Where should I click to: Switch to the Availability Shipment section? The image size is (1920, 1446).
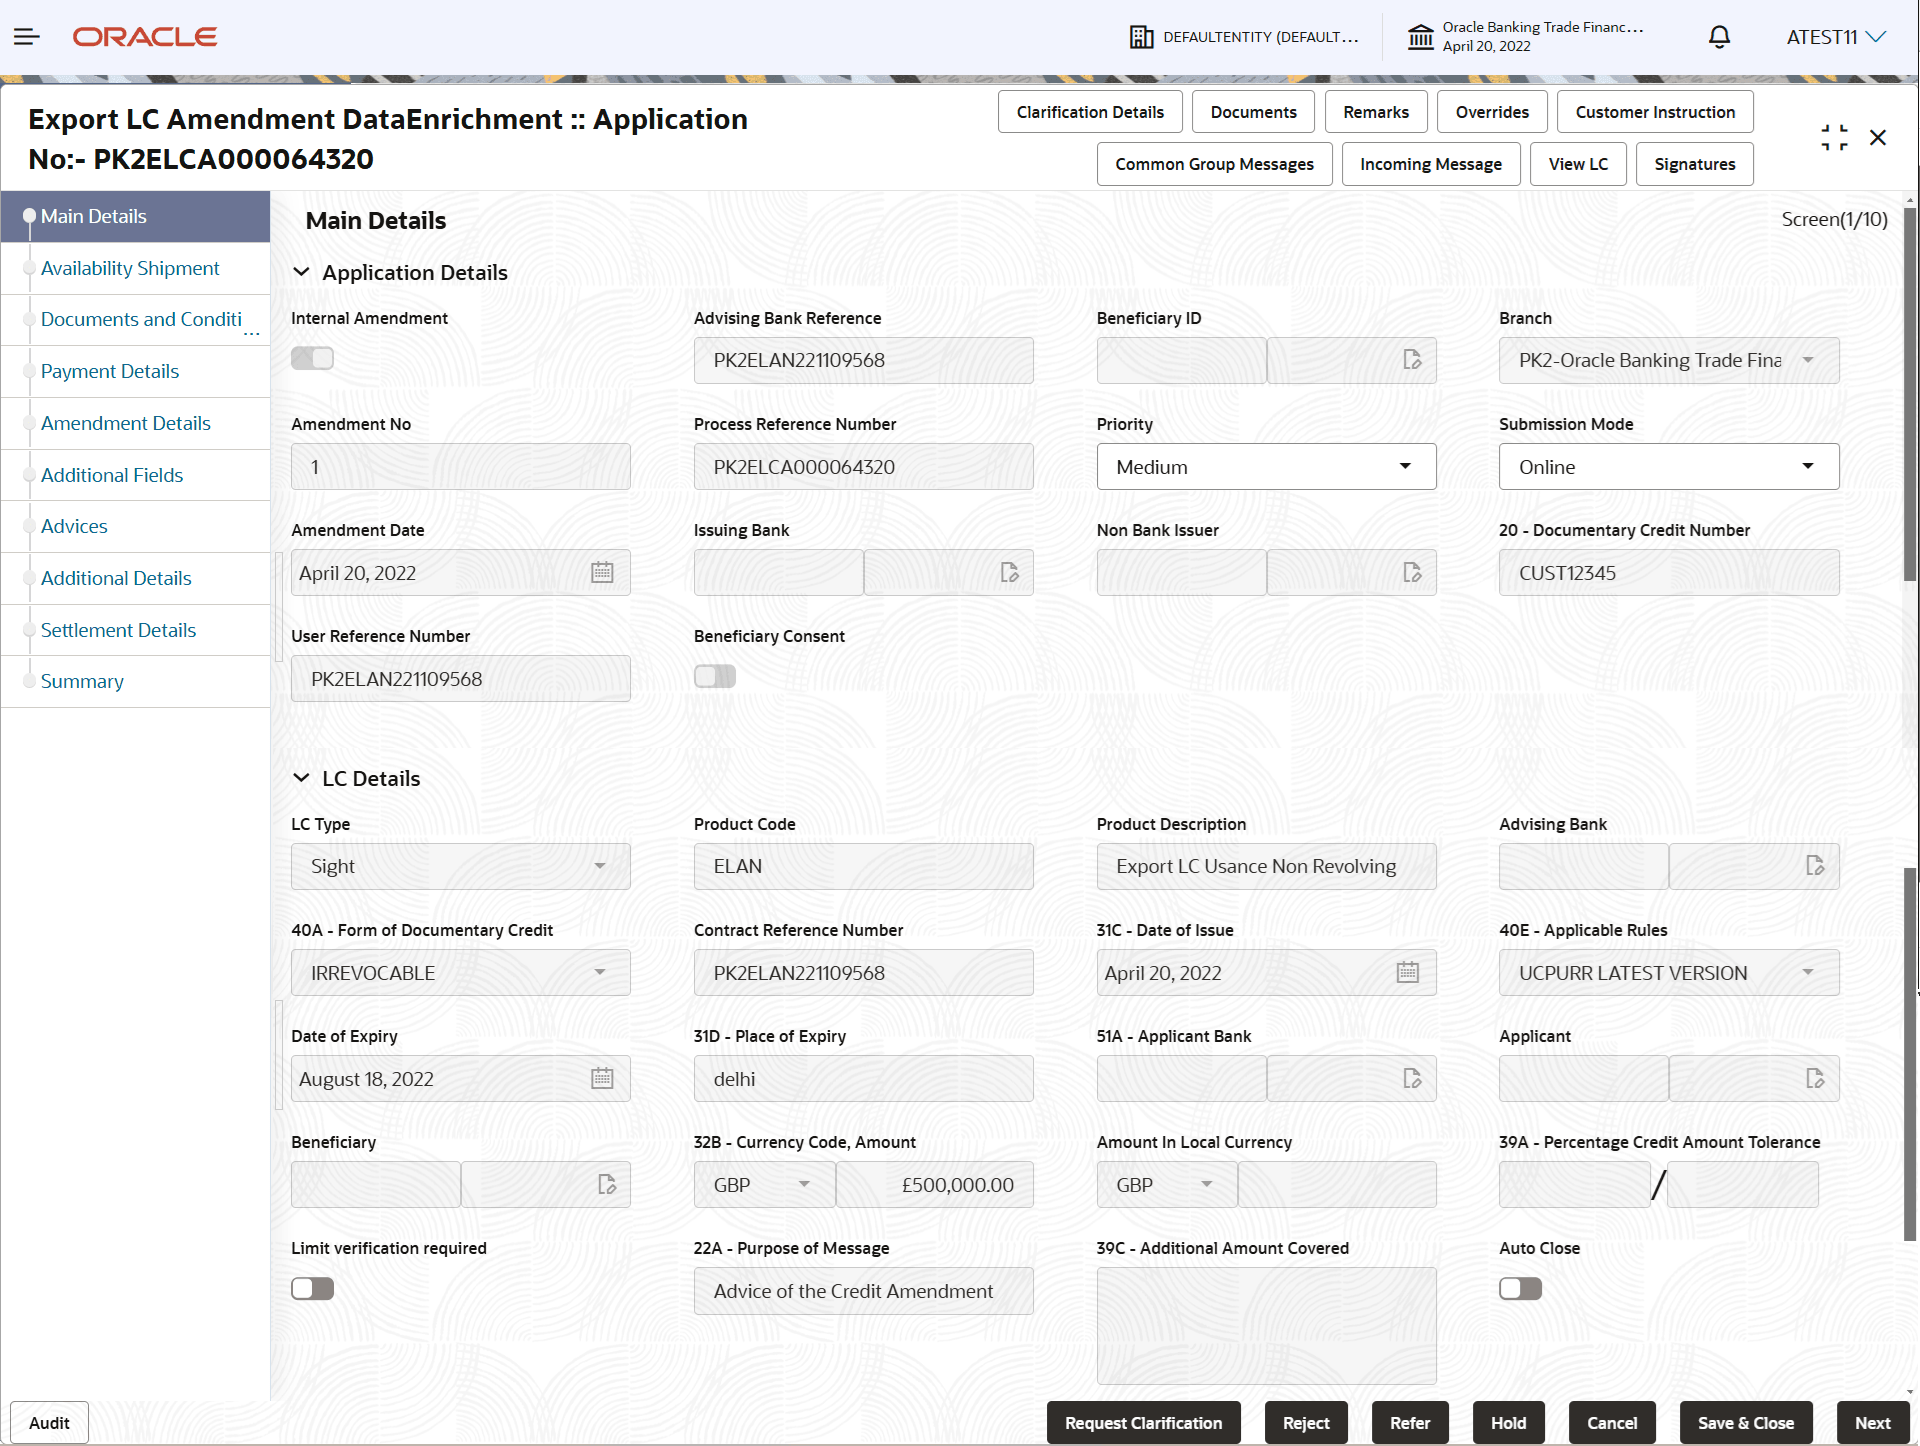[130, 268]
